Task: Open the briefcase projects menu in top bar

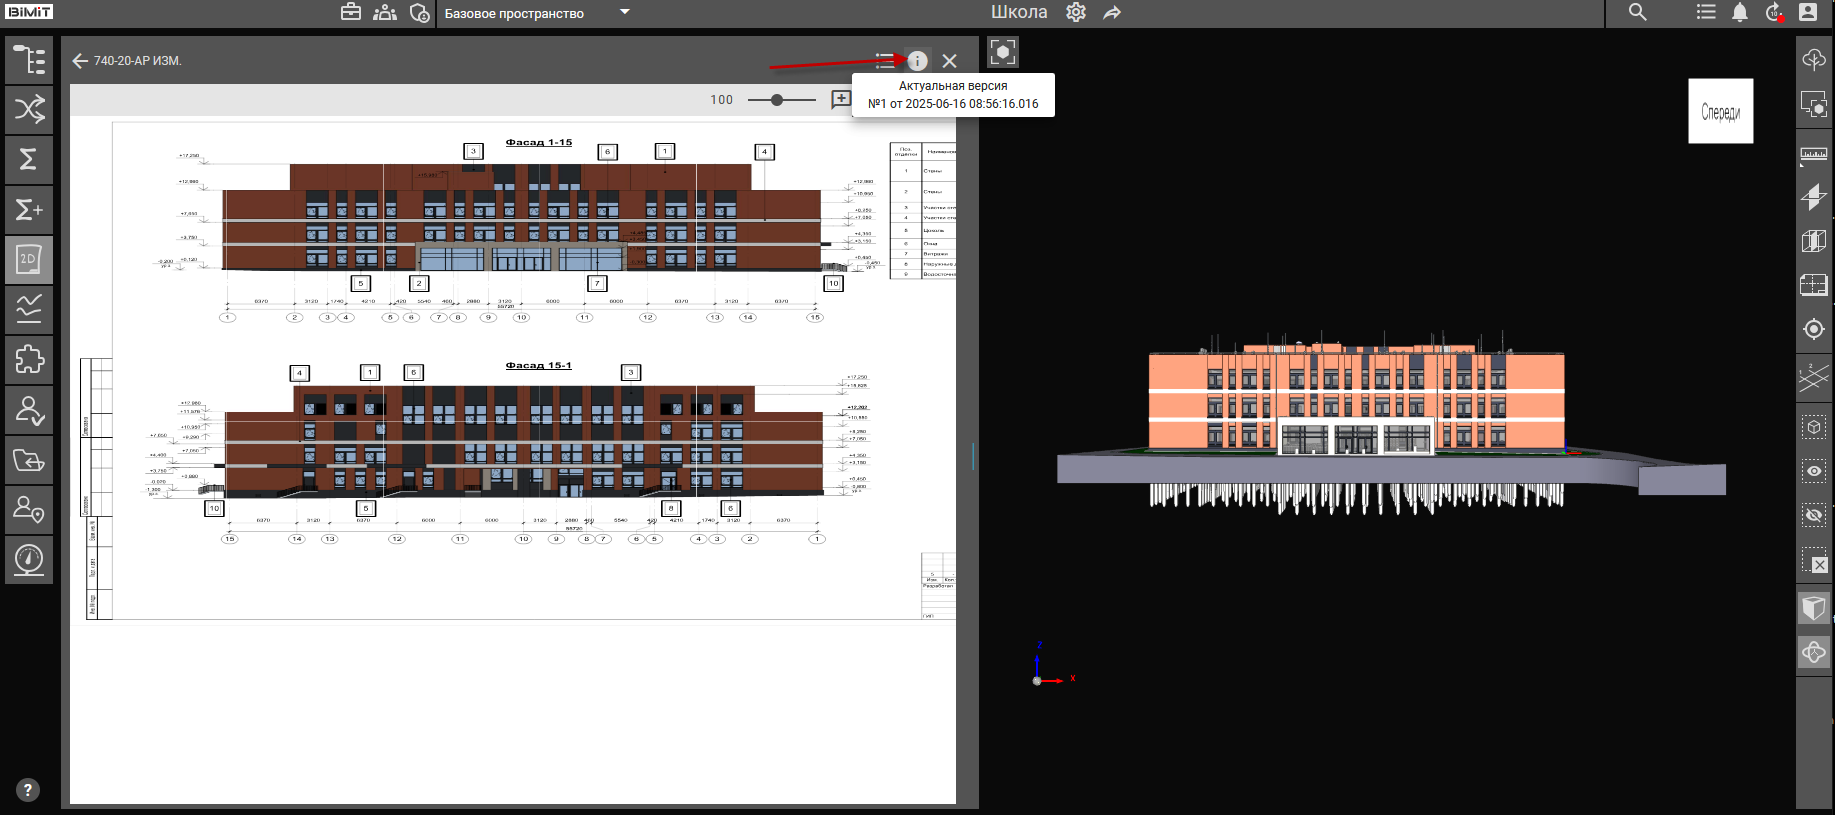Action: pos(351,13)
